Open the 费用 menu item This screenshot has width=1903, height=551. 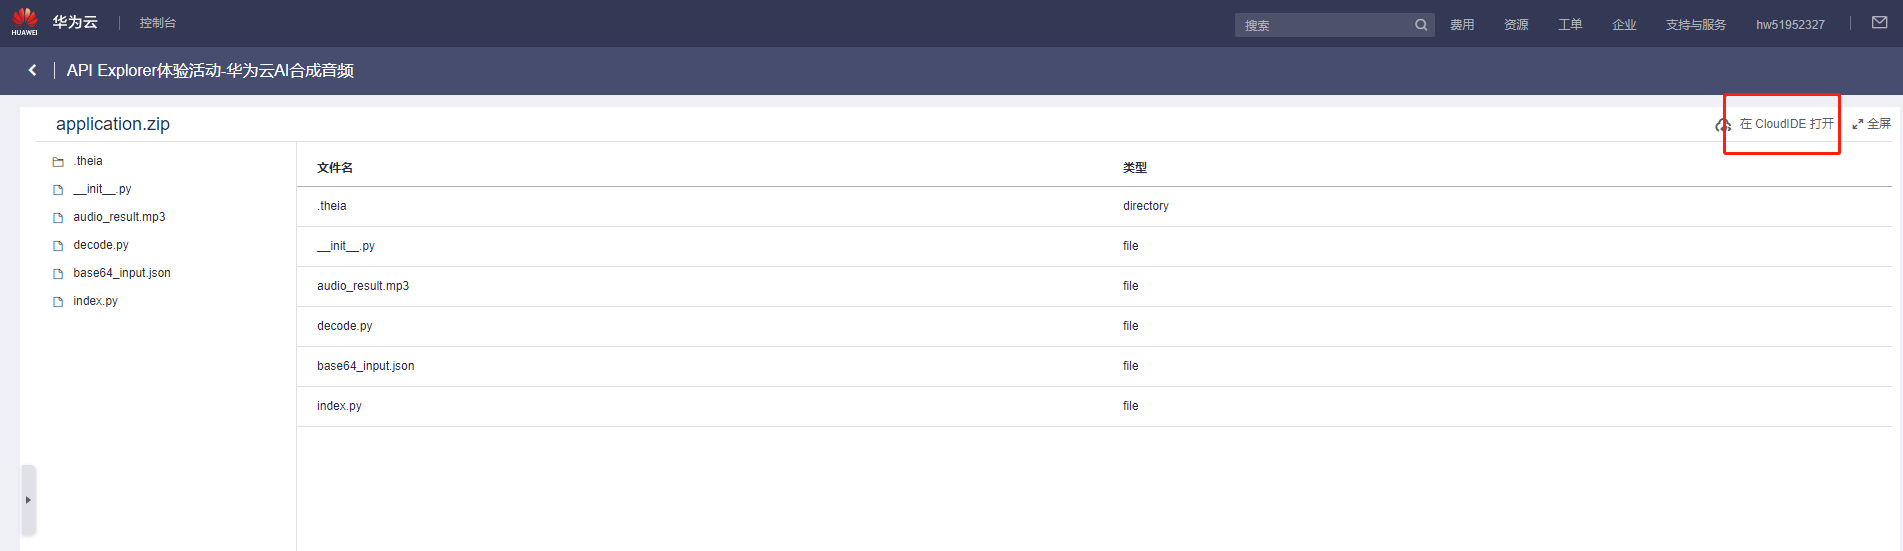1462,25
